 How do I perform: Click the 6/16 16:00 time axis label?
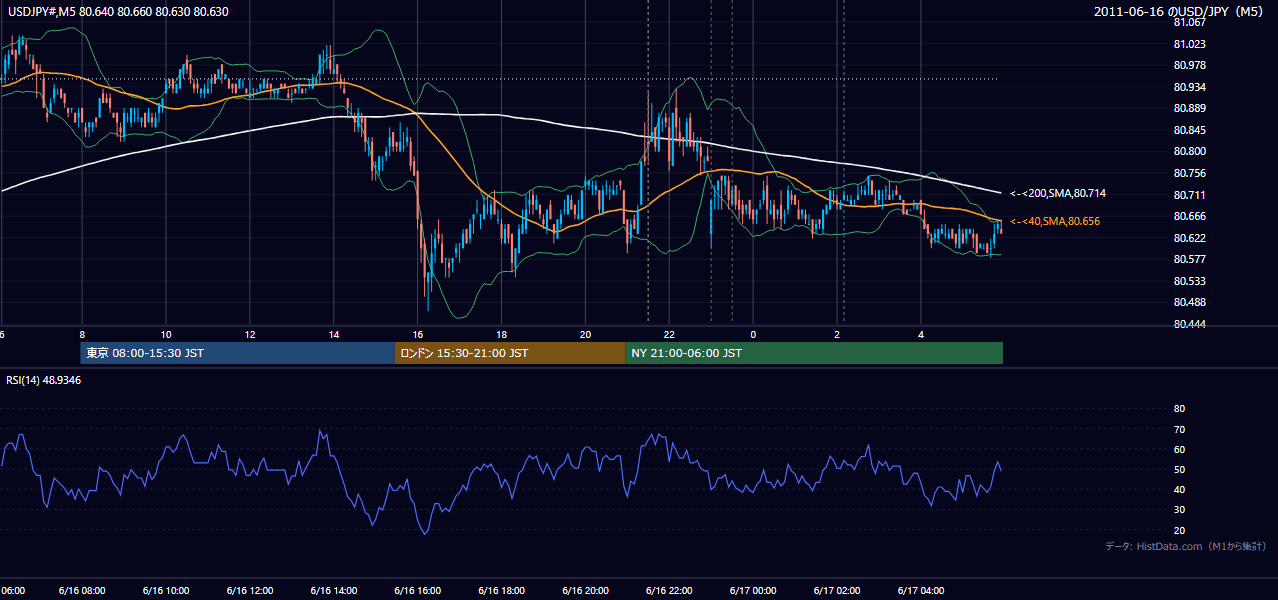(418, 590)
